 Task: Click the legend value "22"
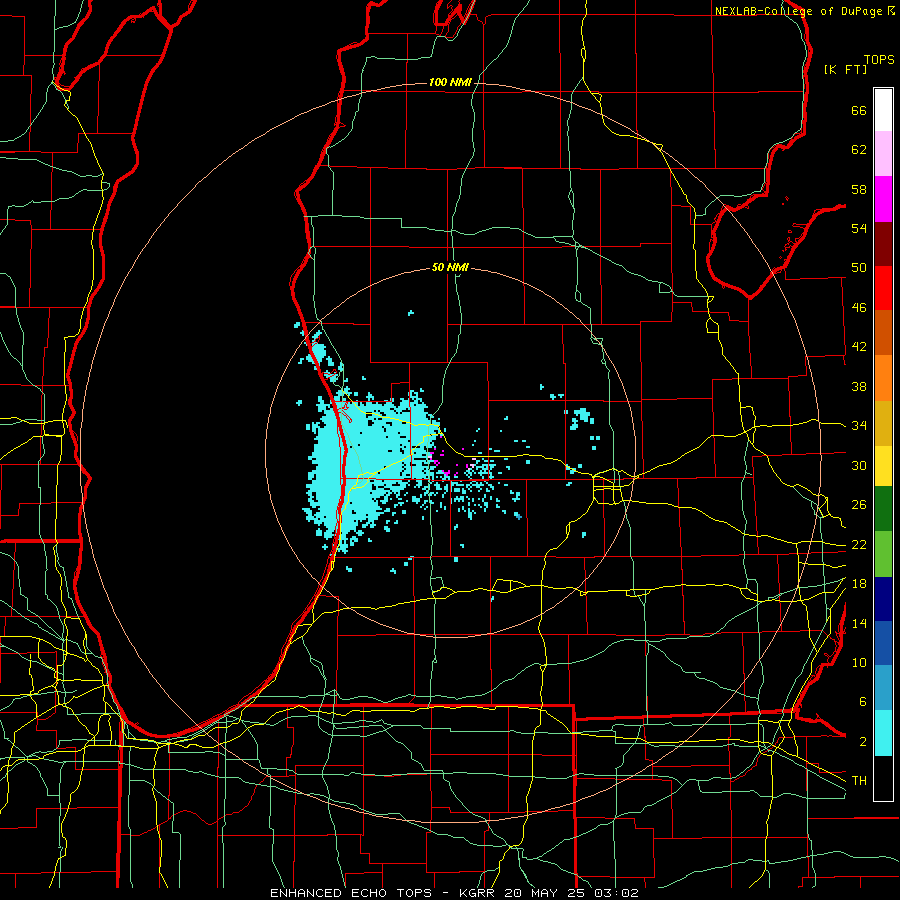click(x=859, y=545)
